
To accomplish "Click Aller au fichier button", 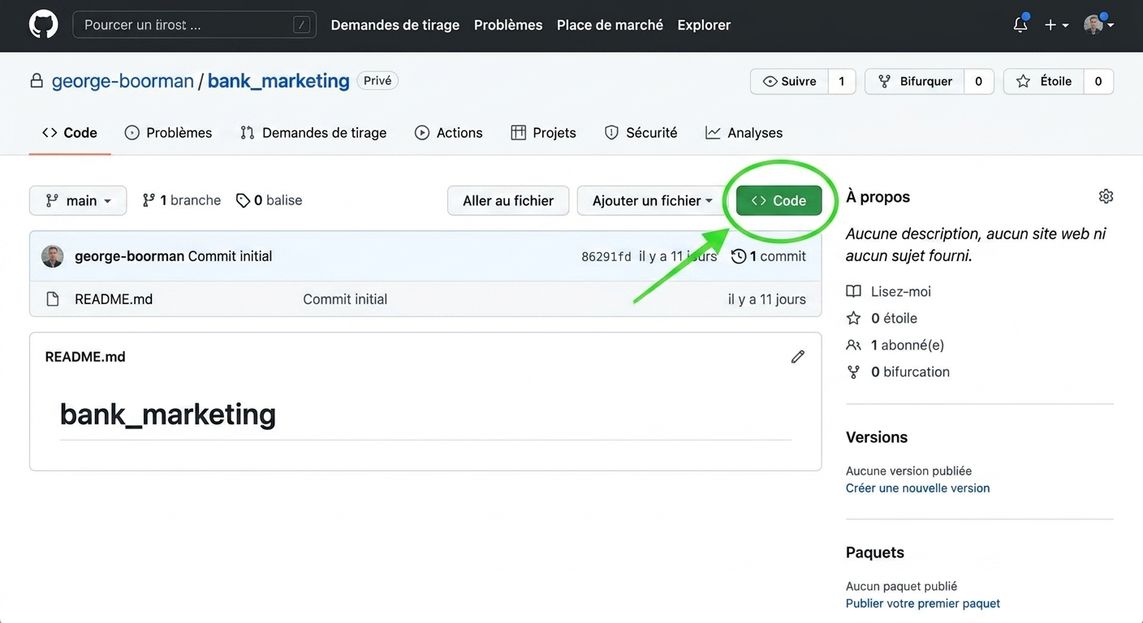I will (x=508, y=200).
